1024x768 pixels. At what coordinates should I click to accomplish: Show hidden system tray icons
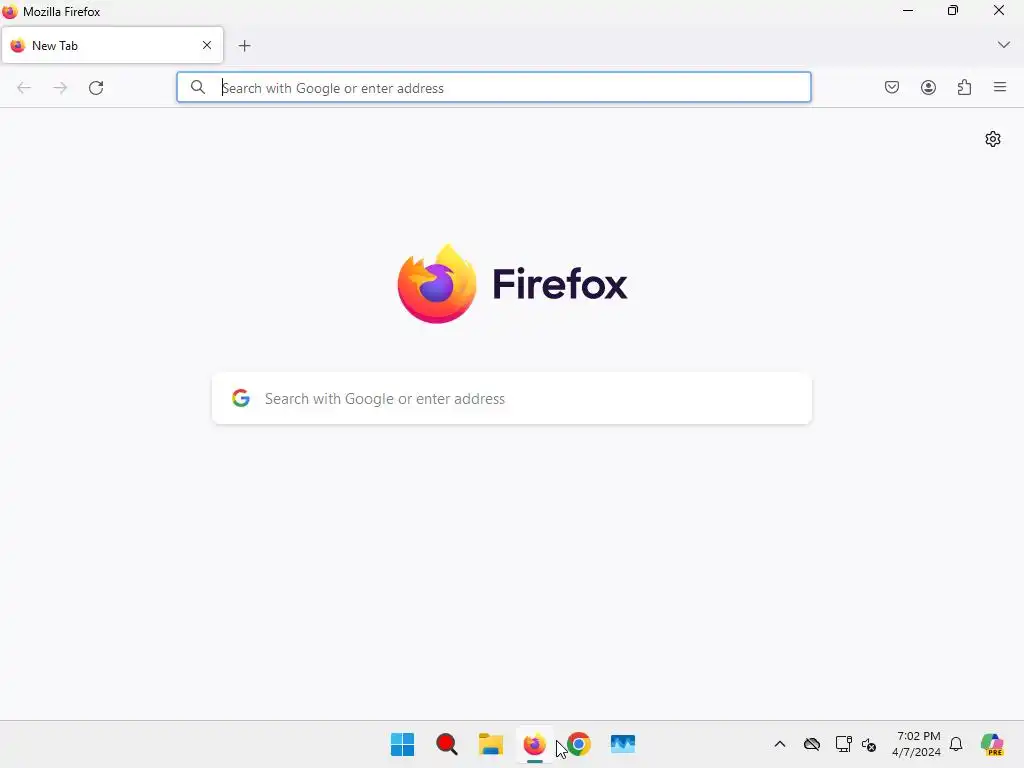(x=780, y=744)
